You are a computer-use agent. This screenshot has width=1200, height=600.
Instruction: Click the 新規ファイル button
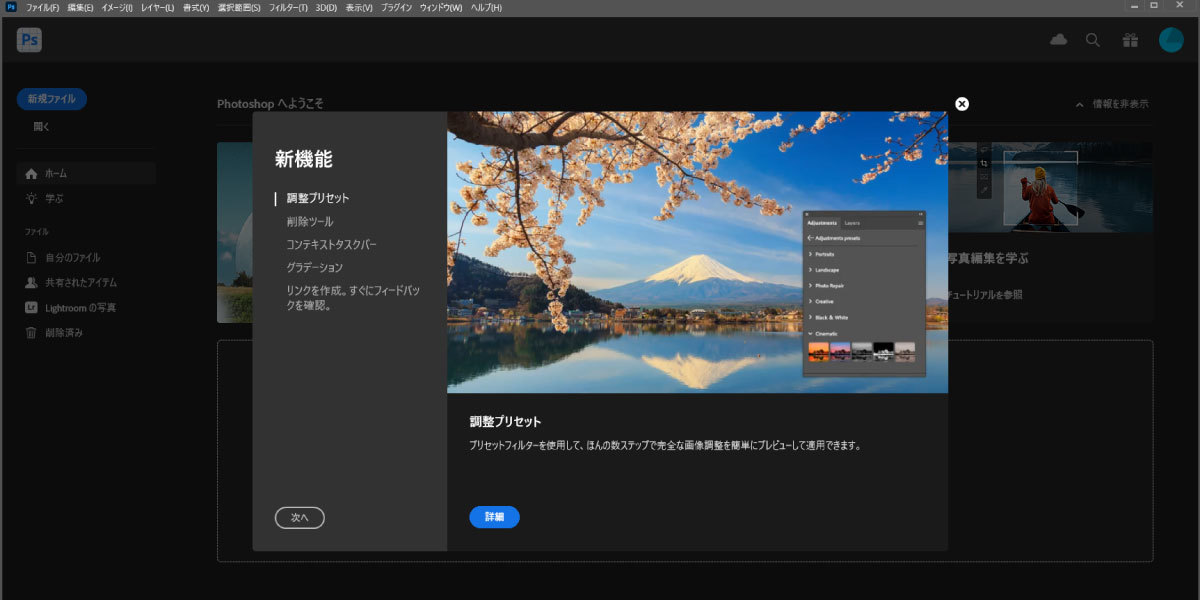(52, 99)
